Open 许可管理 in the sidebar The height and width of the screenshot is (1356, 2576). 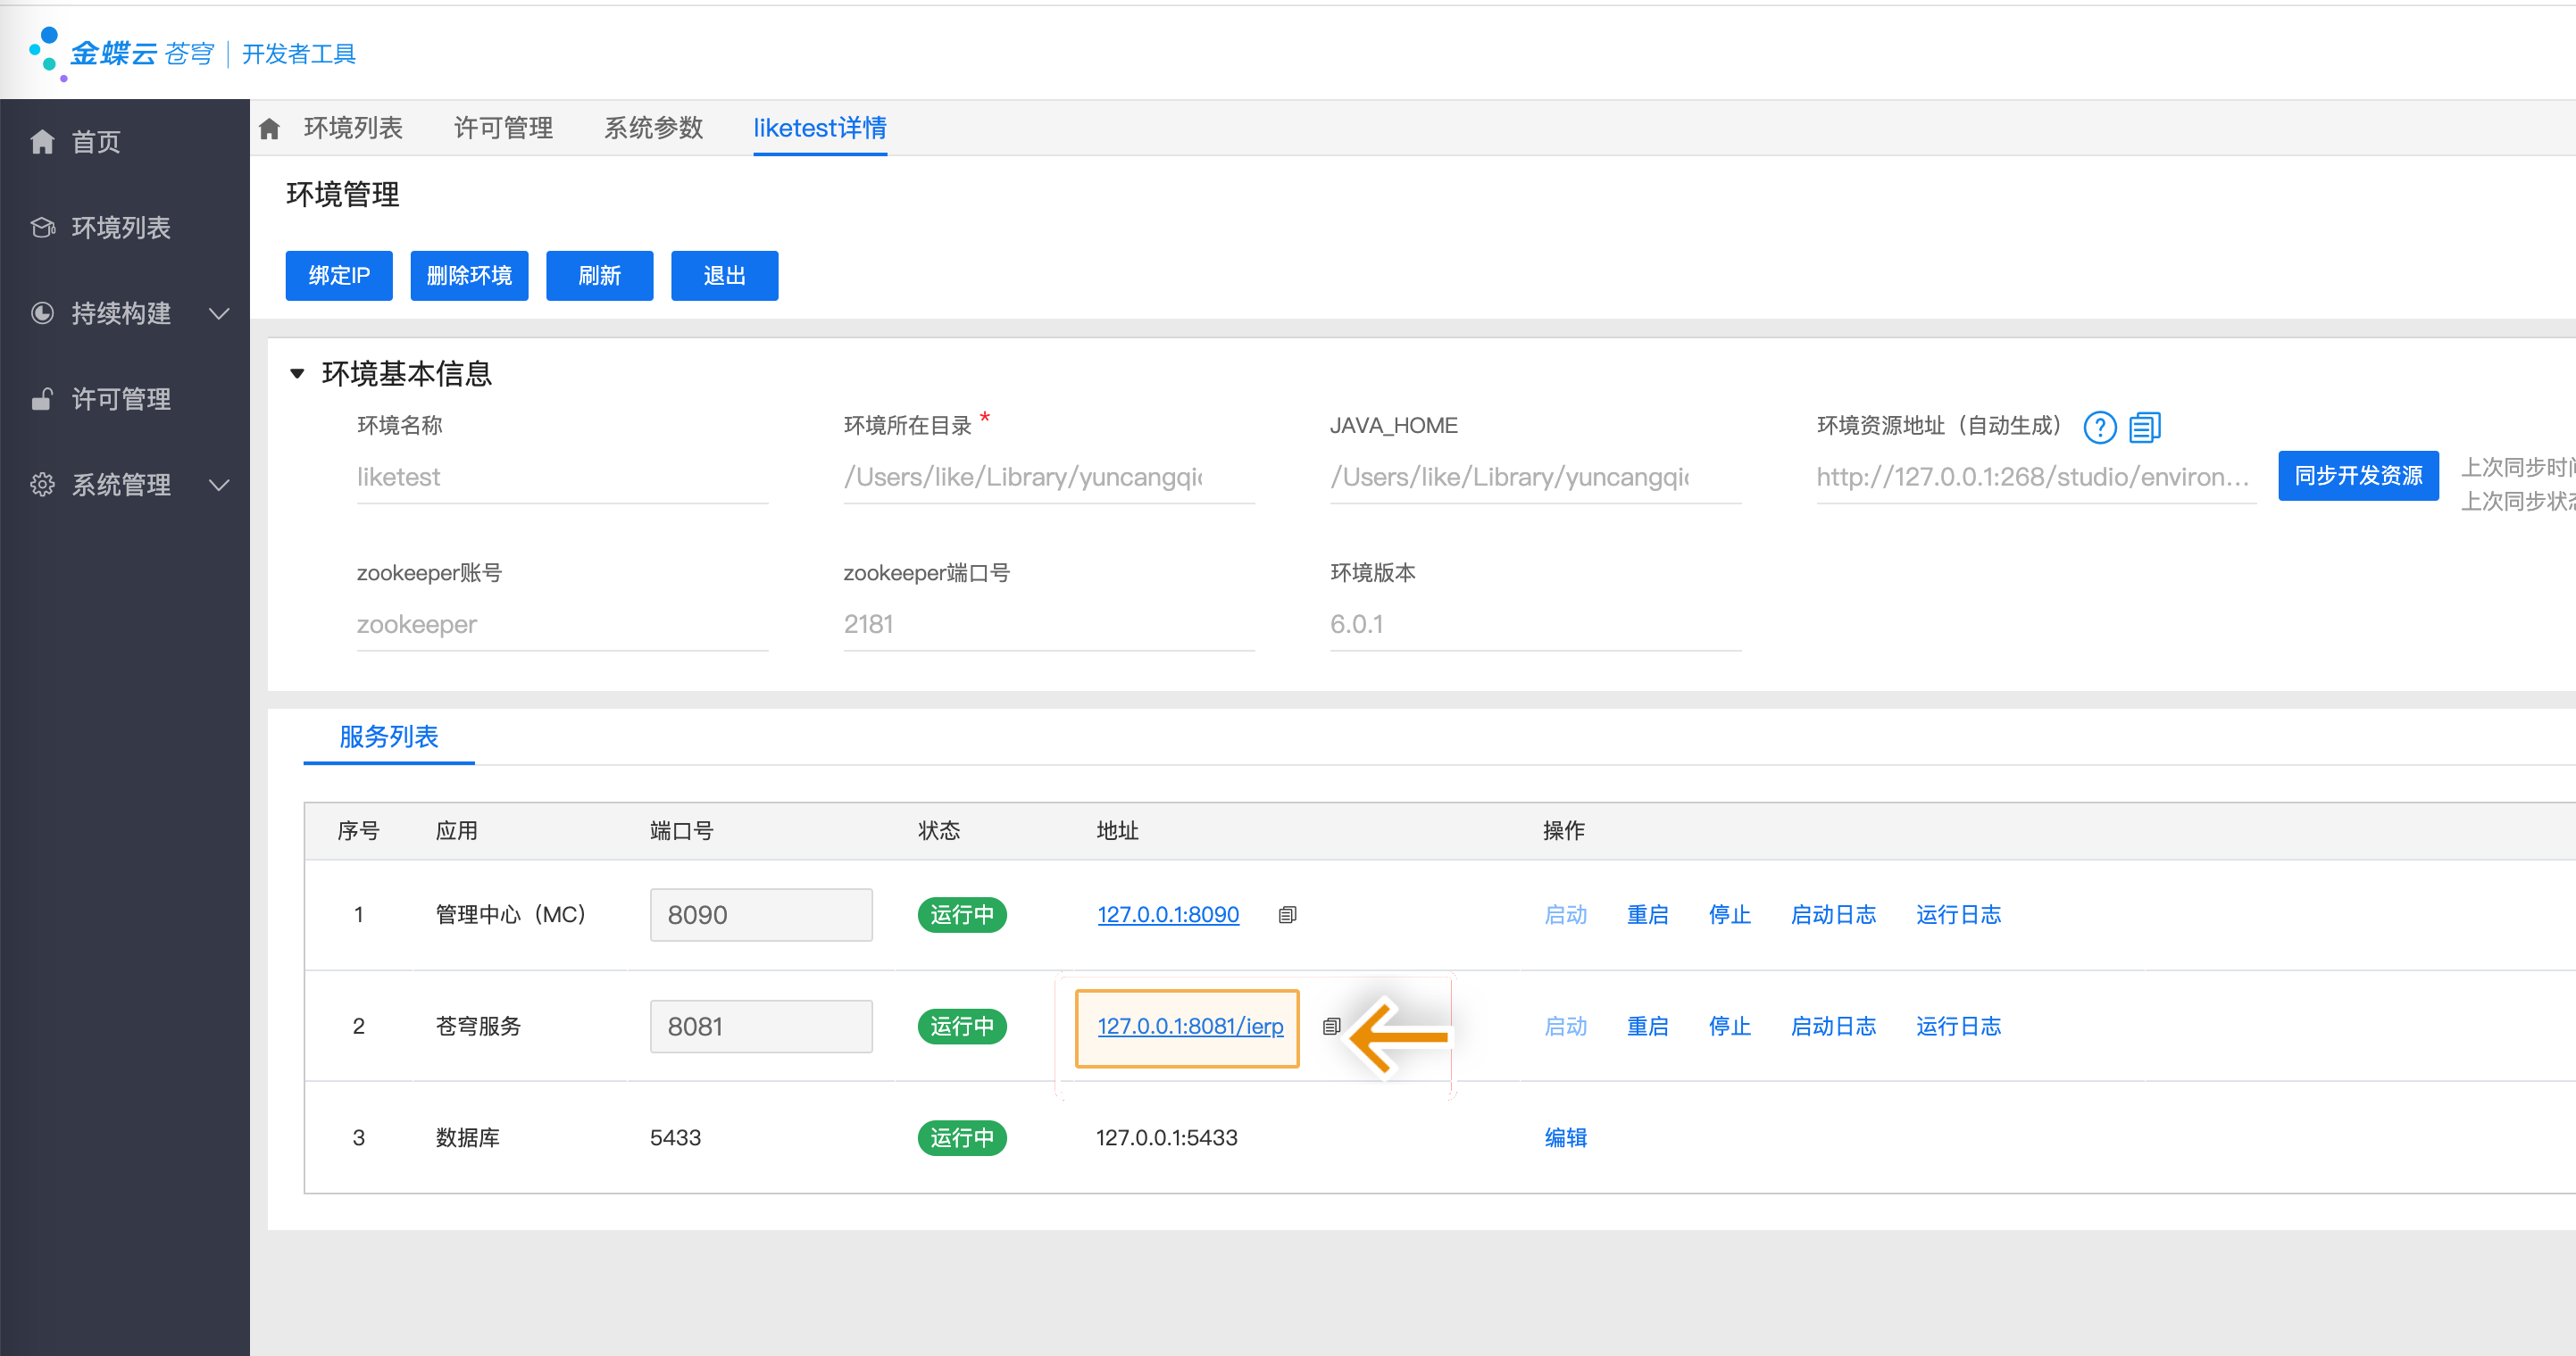120,400
